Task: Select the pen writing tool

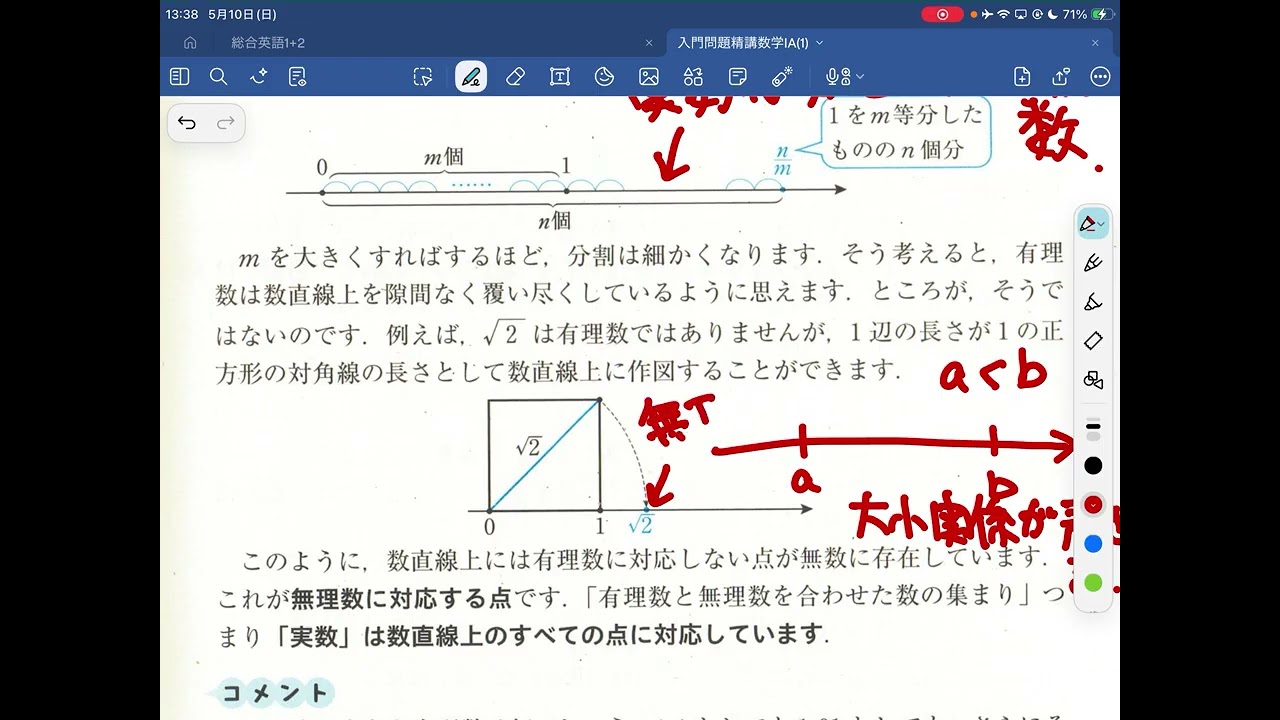Action: tap(471, 76)
